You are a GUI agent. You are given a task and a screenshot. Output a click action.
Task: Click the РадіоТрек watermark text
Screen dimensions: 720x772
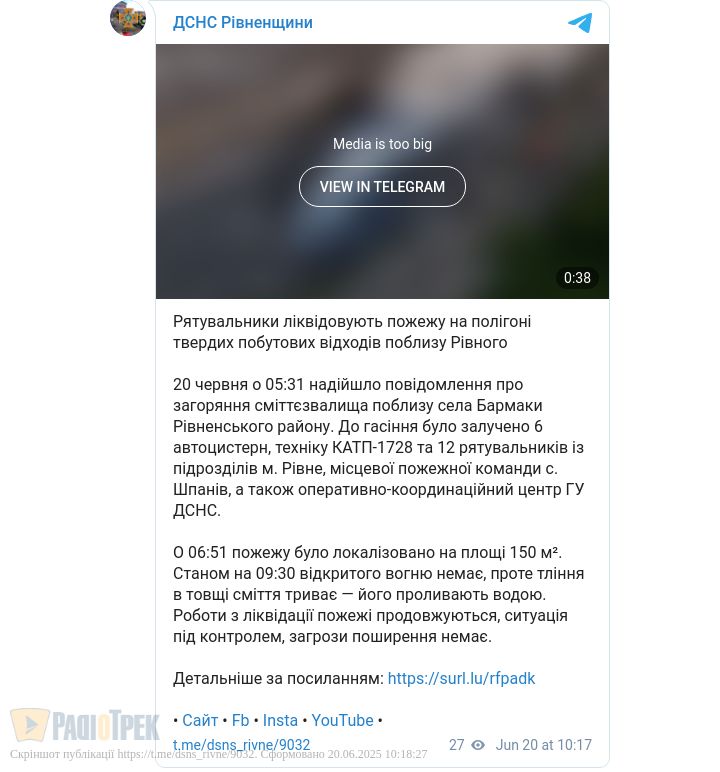click(105, 725)
